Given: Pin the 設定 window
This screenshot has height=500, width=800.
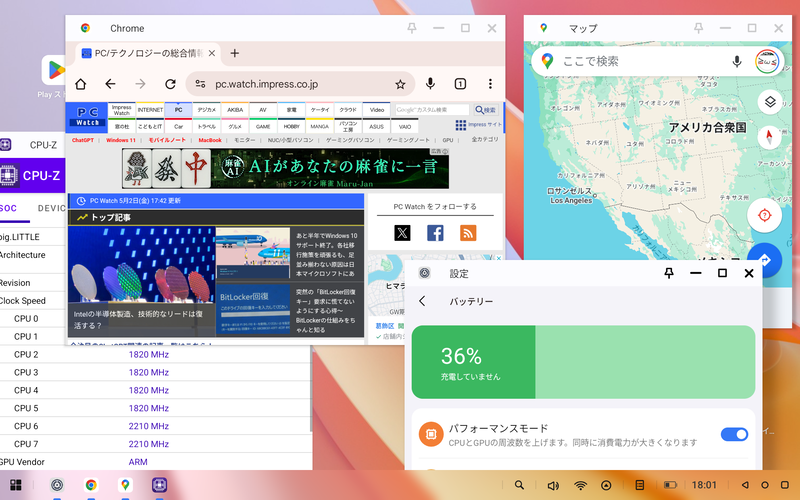Looking at the screenshot, I should tap(669, 273).
